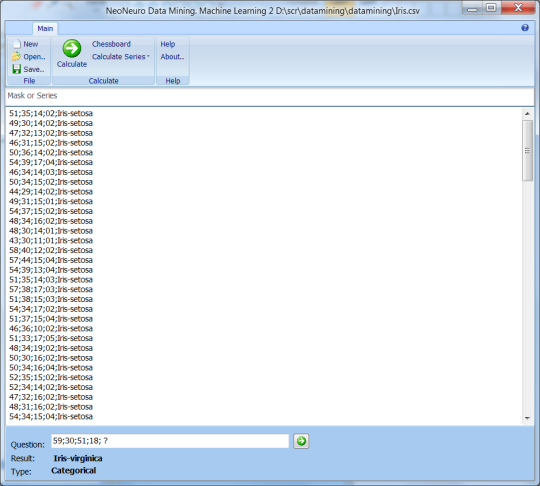The width and height of the screenshot is (540, 486).
Task: Select row 43;30;11;01;Iris-setosa
Action: pos(51,240)
